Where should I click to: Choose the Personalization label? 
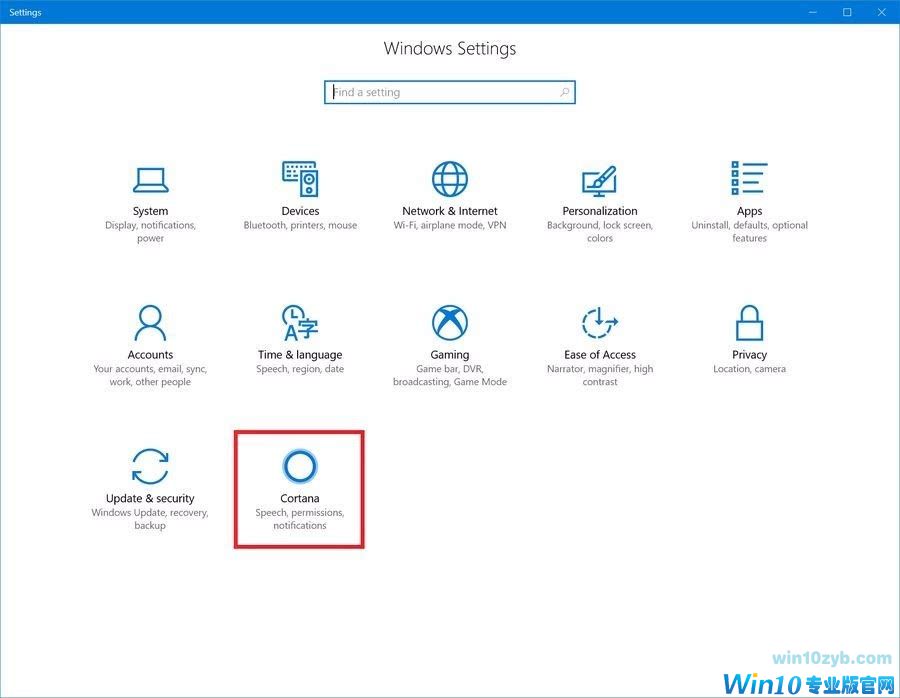click(x=600, y=211)
